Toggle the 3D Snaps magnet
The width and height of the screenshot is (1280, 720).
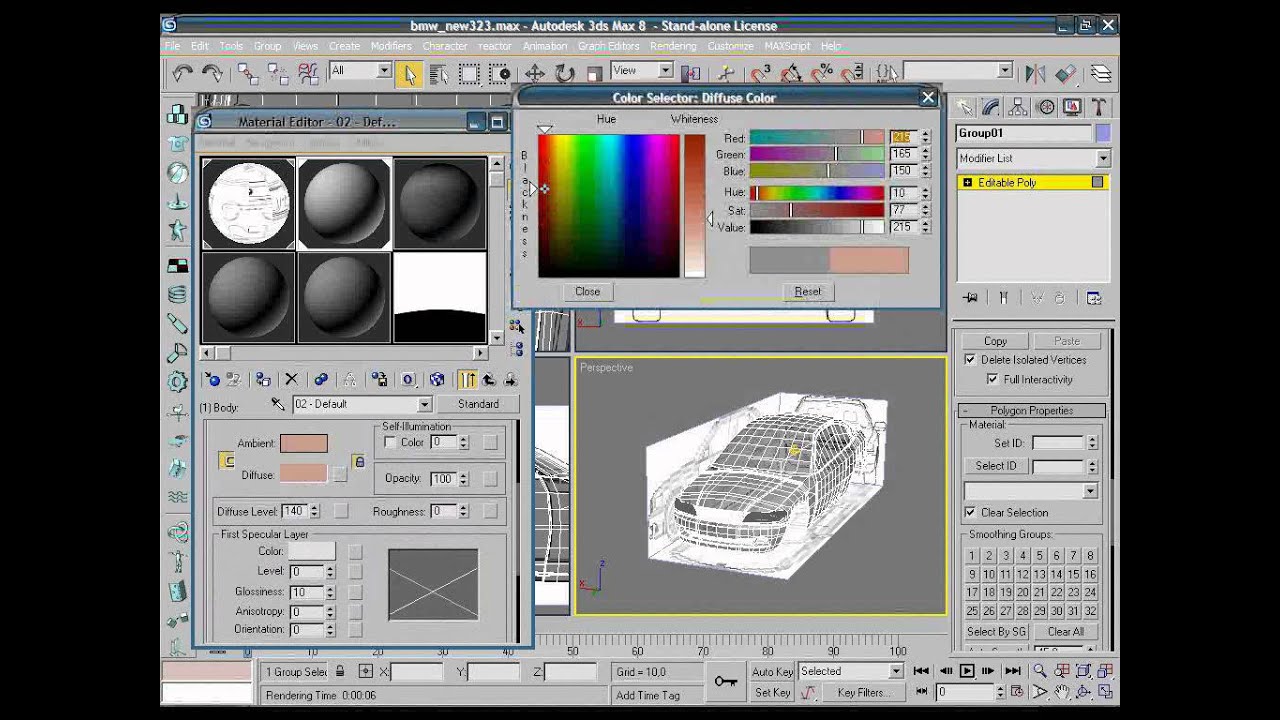762,72
